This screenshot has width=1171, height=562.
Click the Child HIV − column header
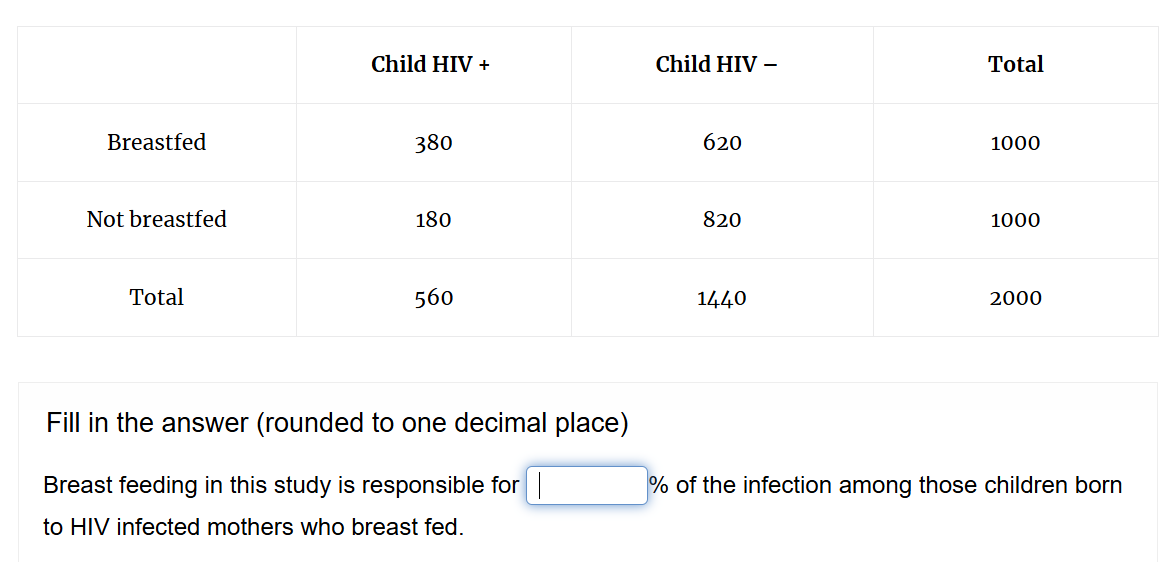[716, 65]
